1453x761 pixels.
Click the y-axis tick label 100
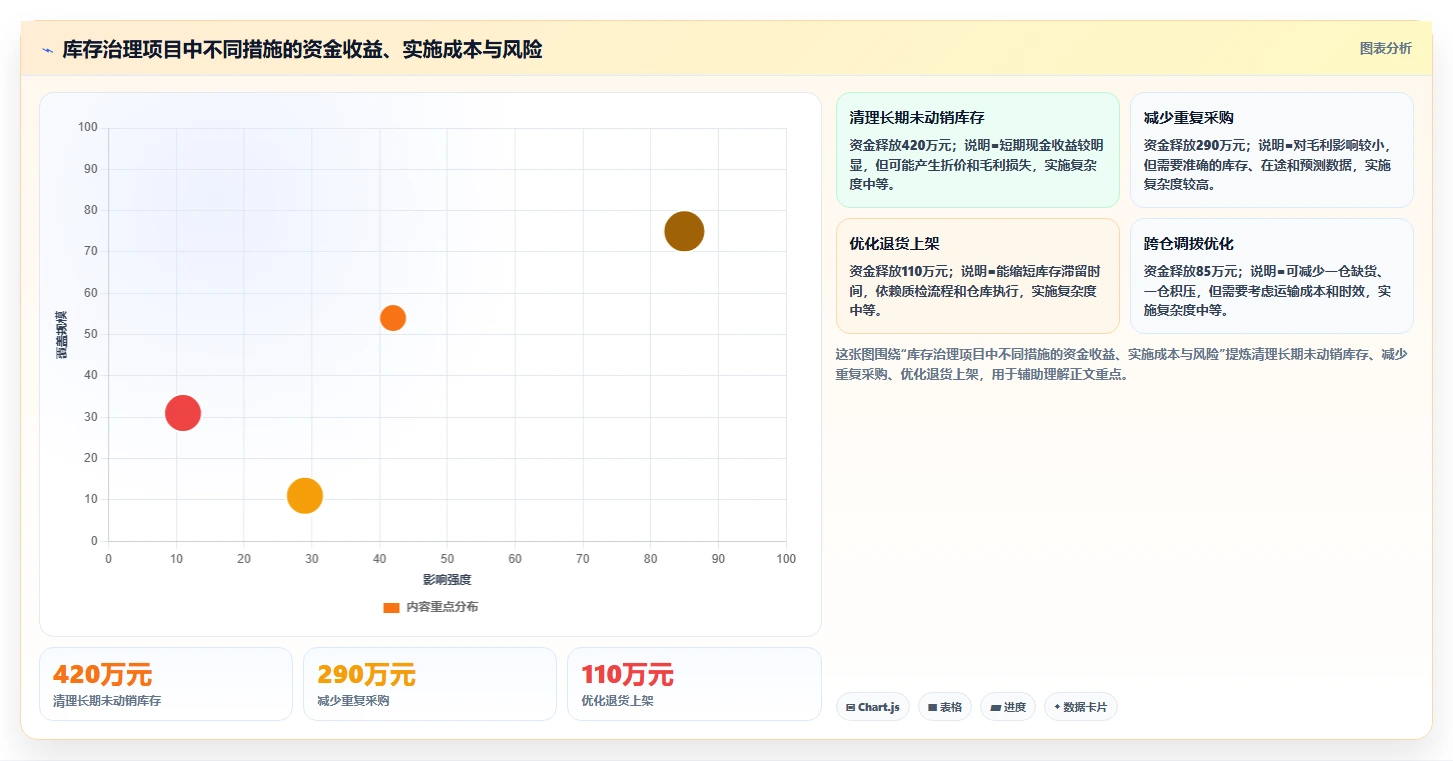[x=88, y=127]
